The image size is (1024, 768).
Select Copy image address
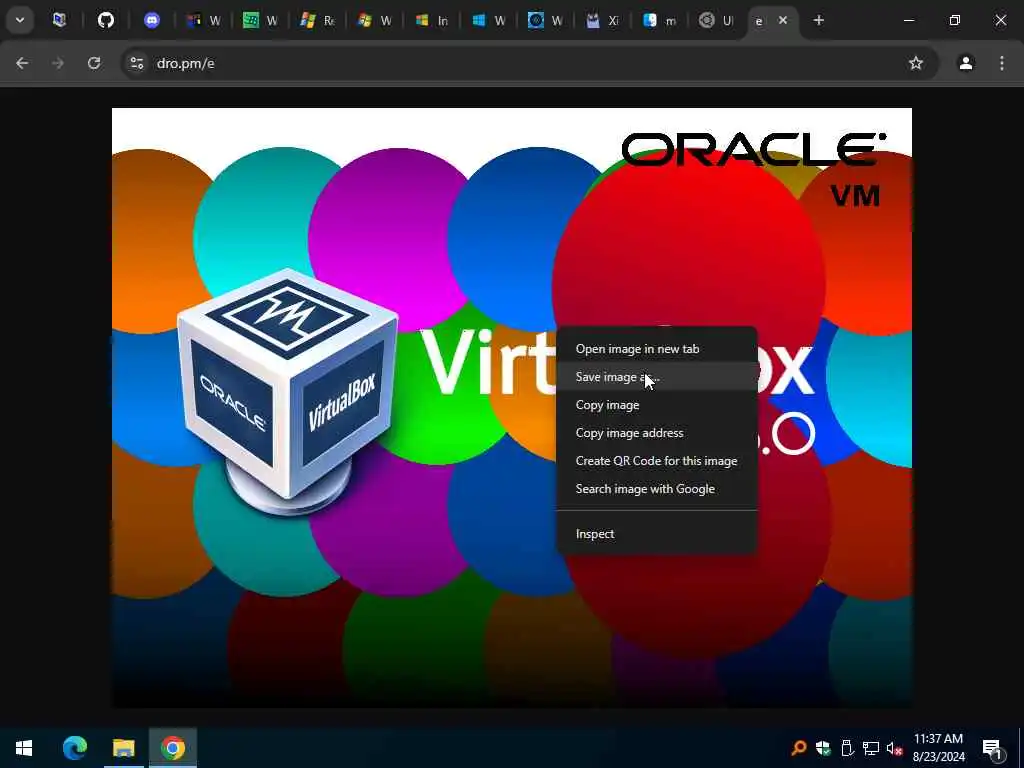[x=656, y=433]
